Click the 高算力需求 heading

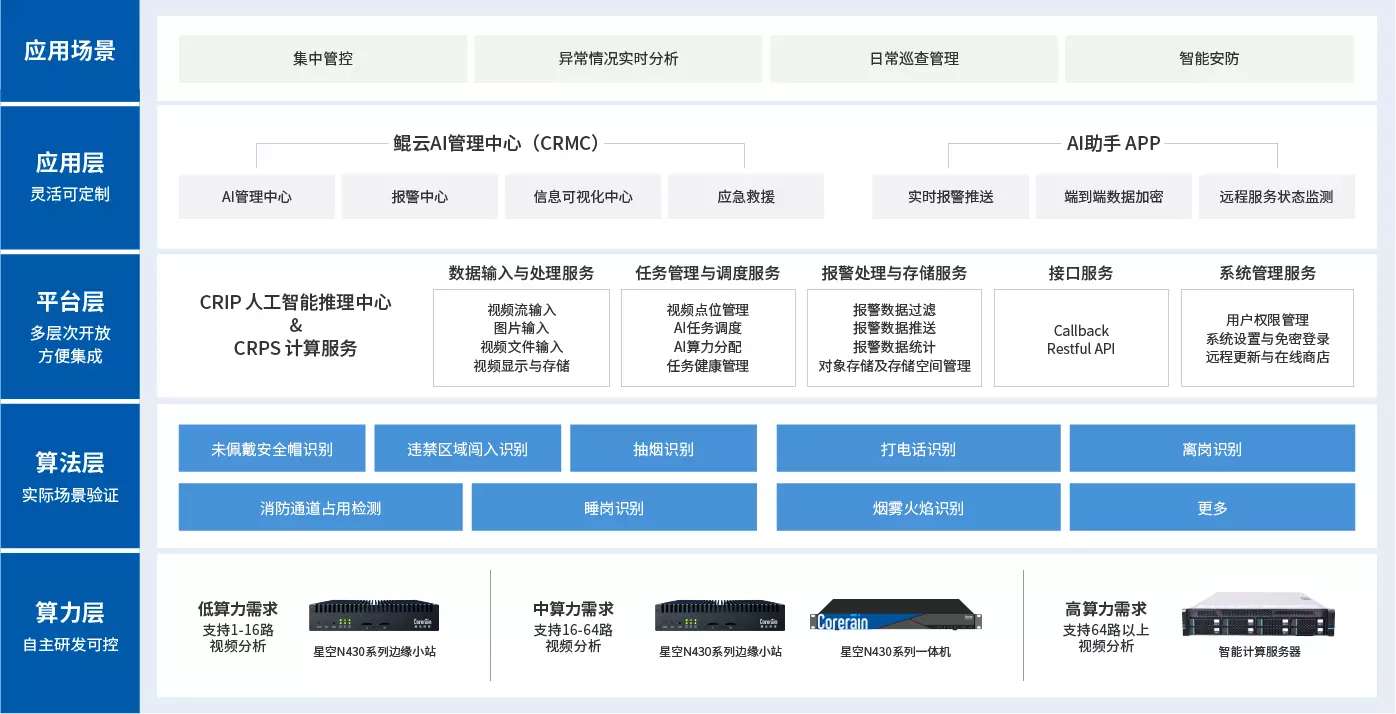click(x=1106, y=609)
